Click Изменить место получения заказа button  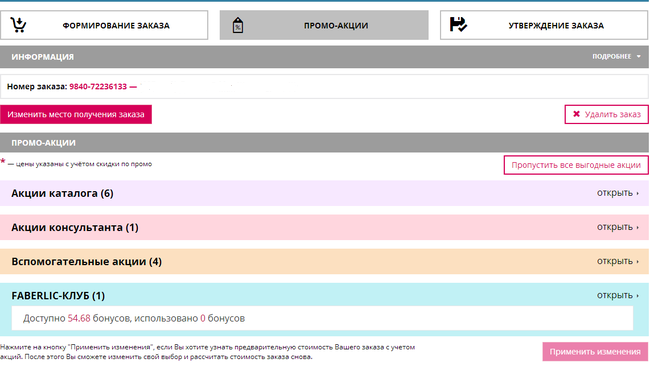pyautogui.click(x=76, y=114)
